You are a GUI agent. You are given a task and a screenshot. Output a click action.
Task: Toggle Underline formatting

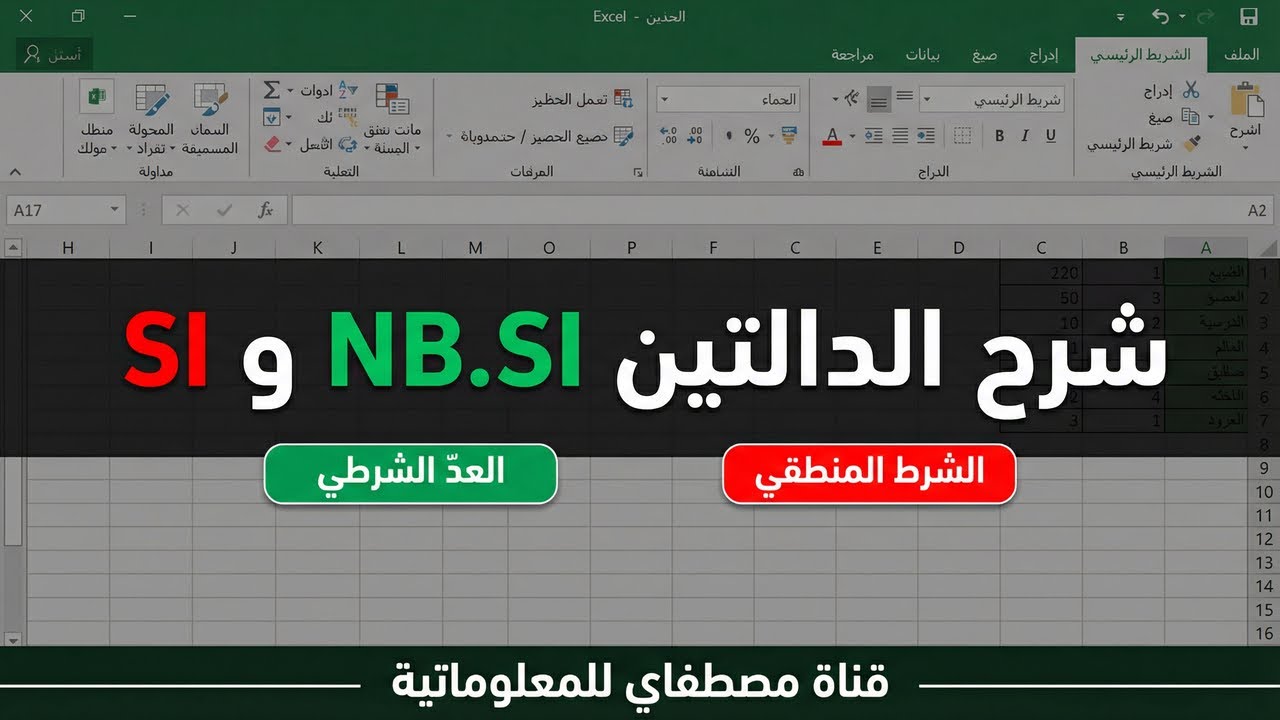coord(1051,136)
